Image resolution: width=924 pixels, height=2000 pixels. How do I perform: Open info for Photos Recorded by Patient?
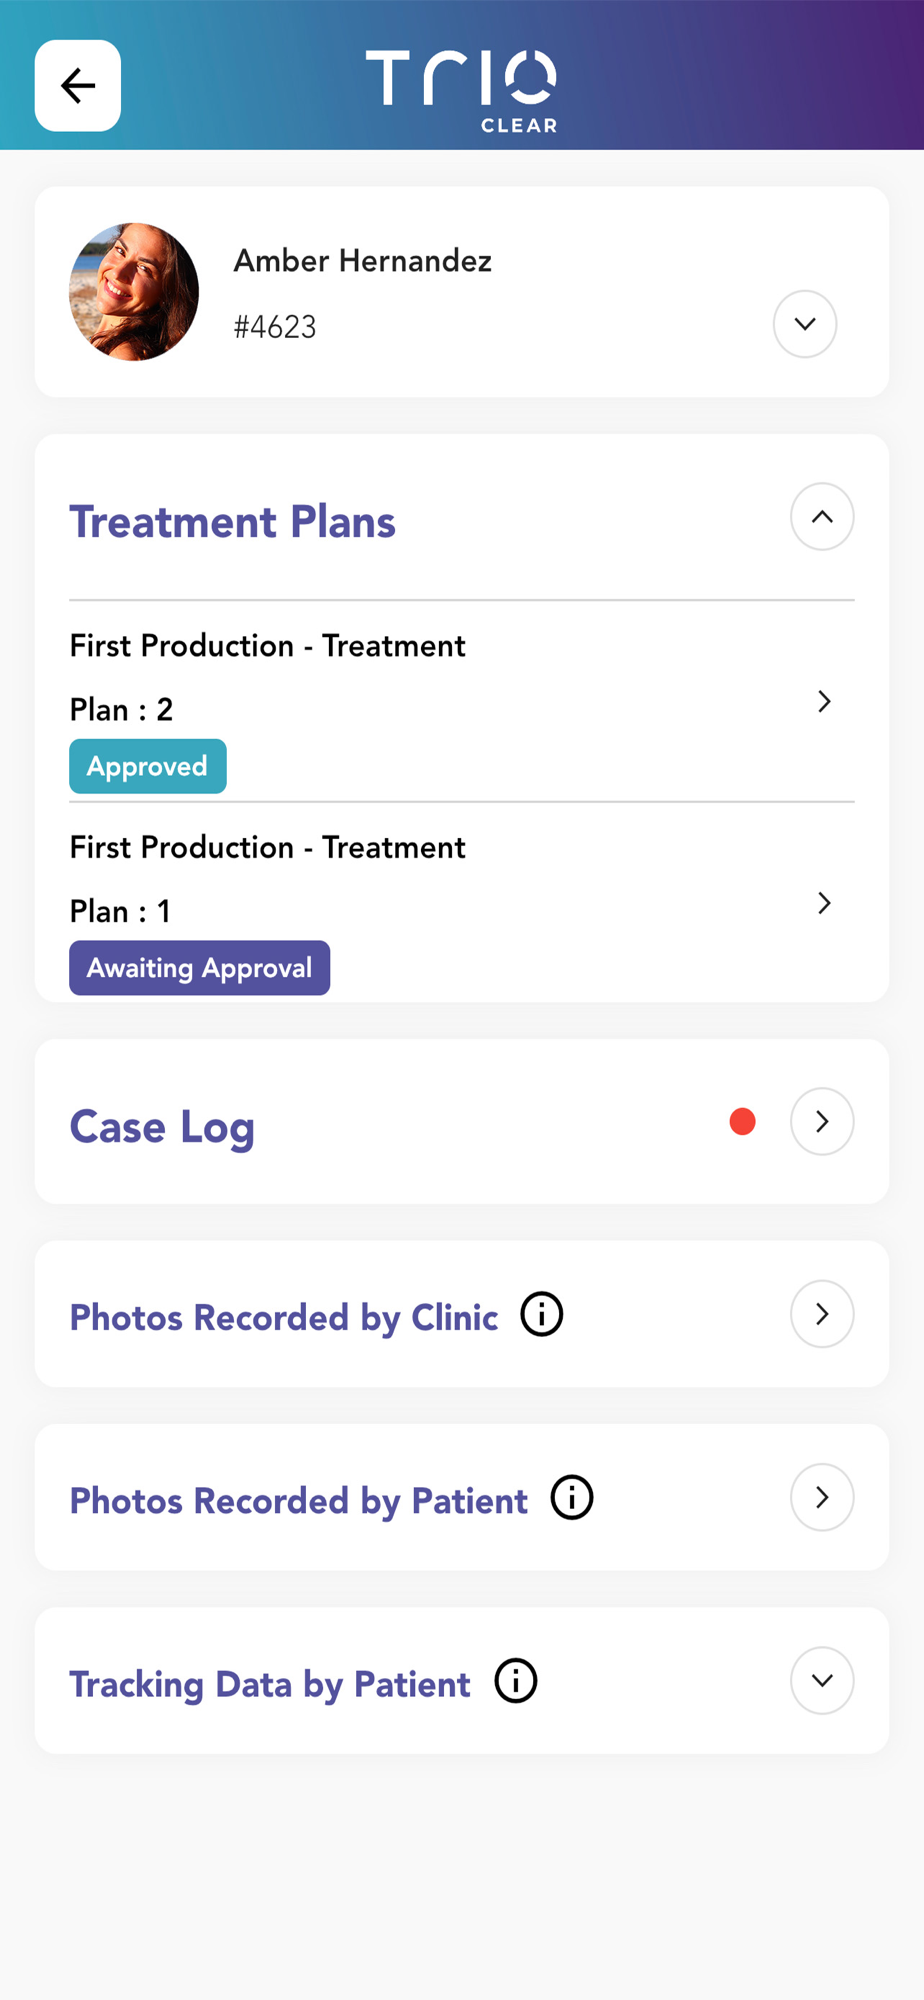pyautogui.click(x=572, y=1498)
